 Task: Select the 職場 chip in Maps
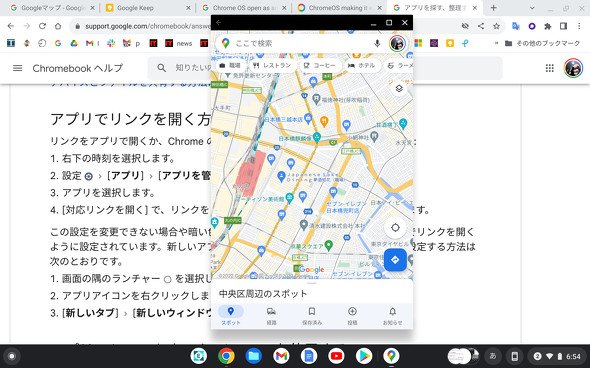[230, 65]
